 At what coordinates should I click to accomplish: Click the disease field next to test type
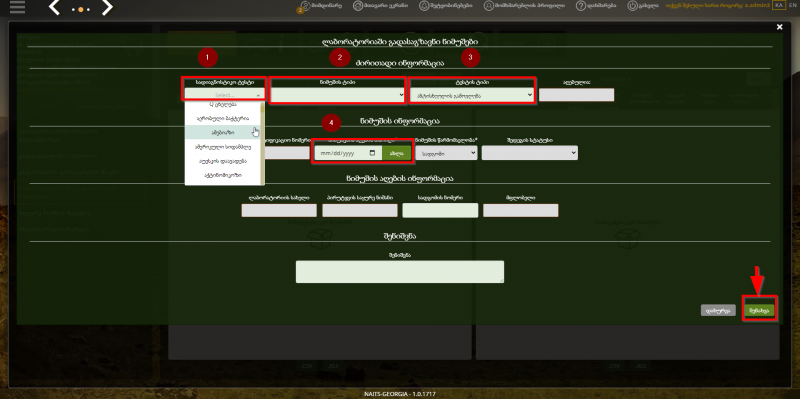pos(577,95)
